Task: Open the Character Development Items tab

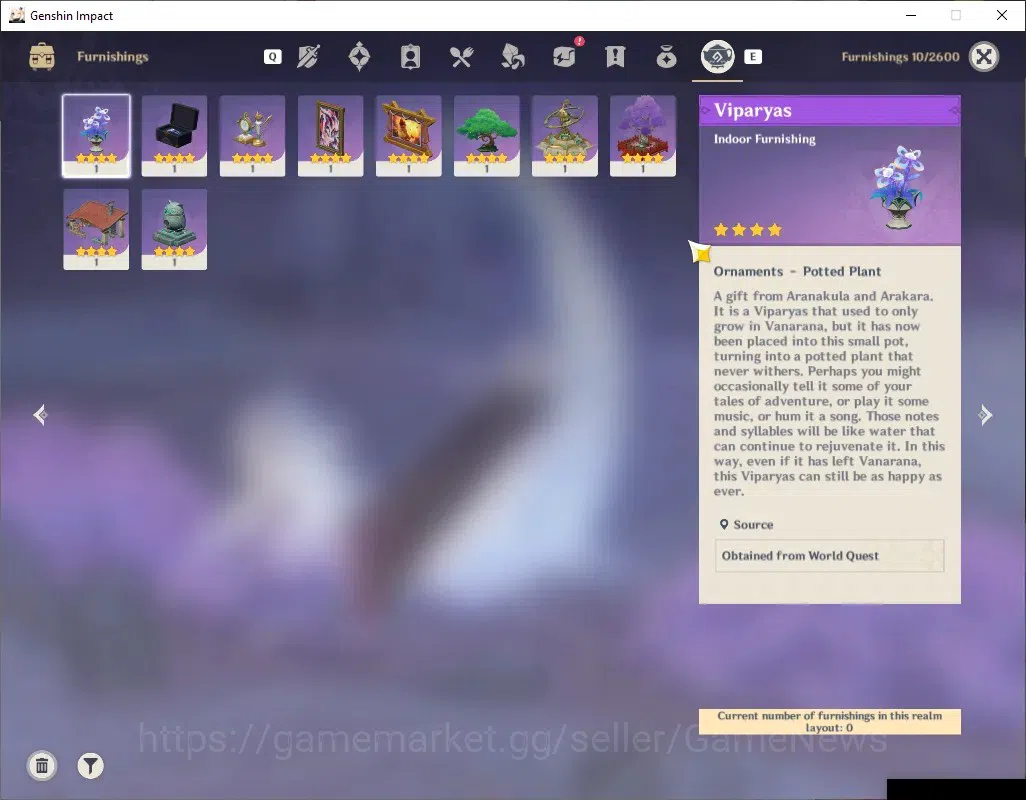Action: tap(410, 57)
